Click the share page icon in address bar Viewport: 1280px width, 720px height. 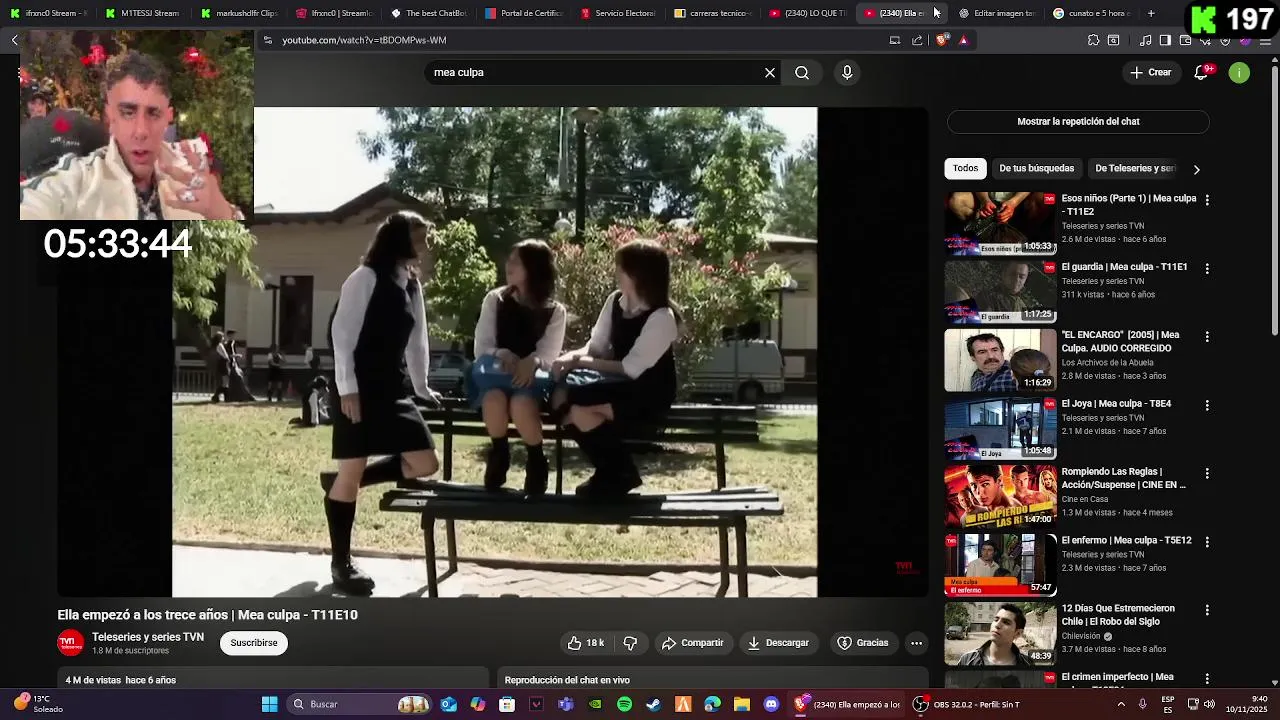pyautogui.click(x=917, y=40)
